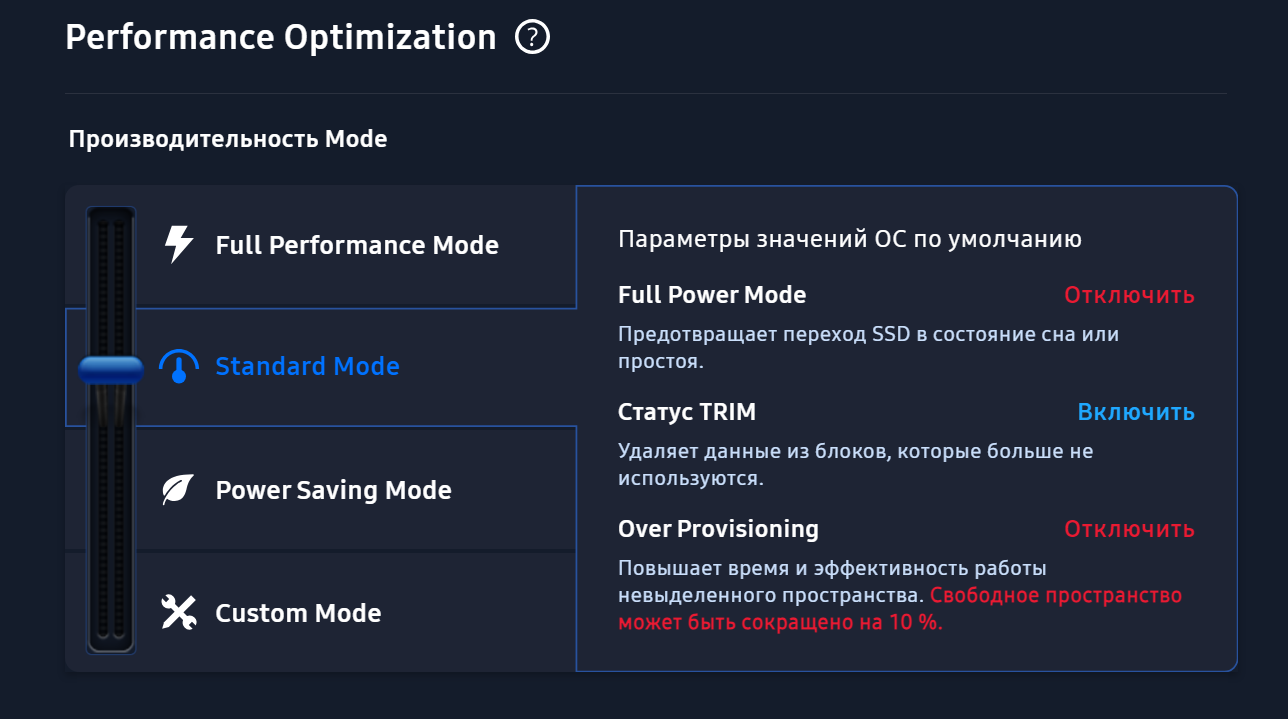Choose Power Saving Mode

[333, 490]
